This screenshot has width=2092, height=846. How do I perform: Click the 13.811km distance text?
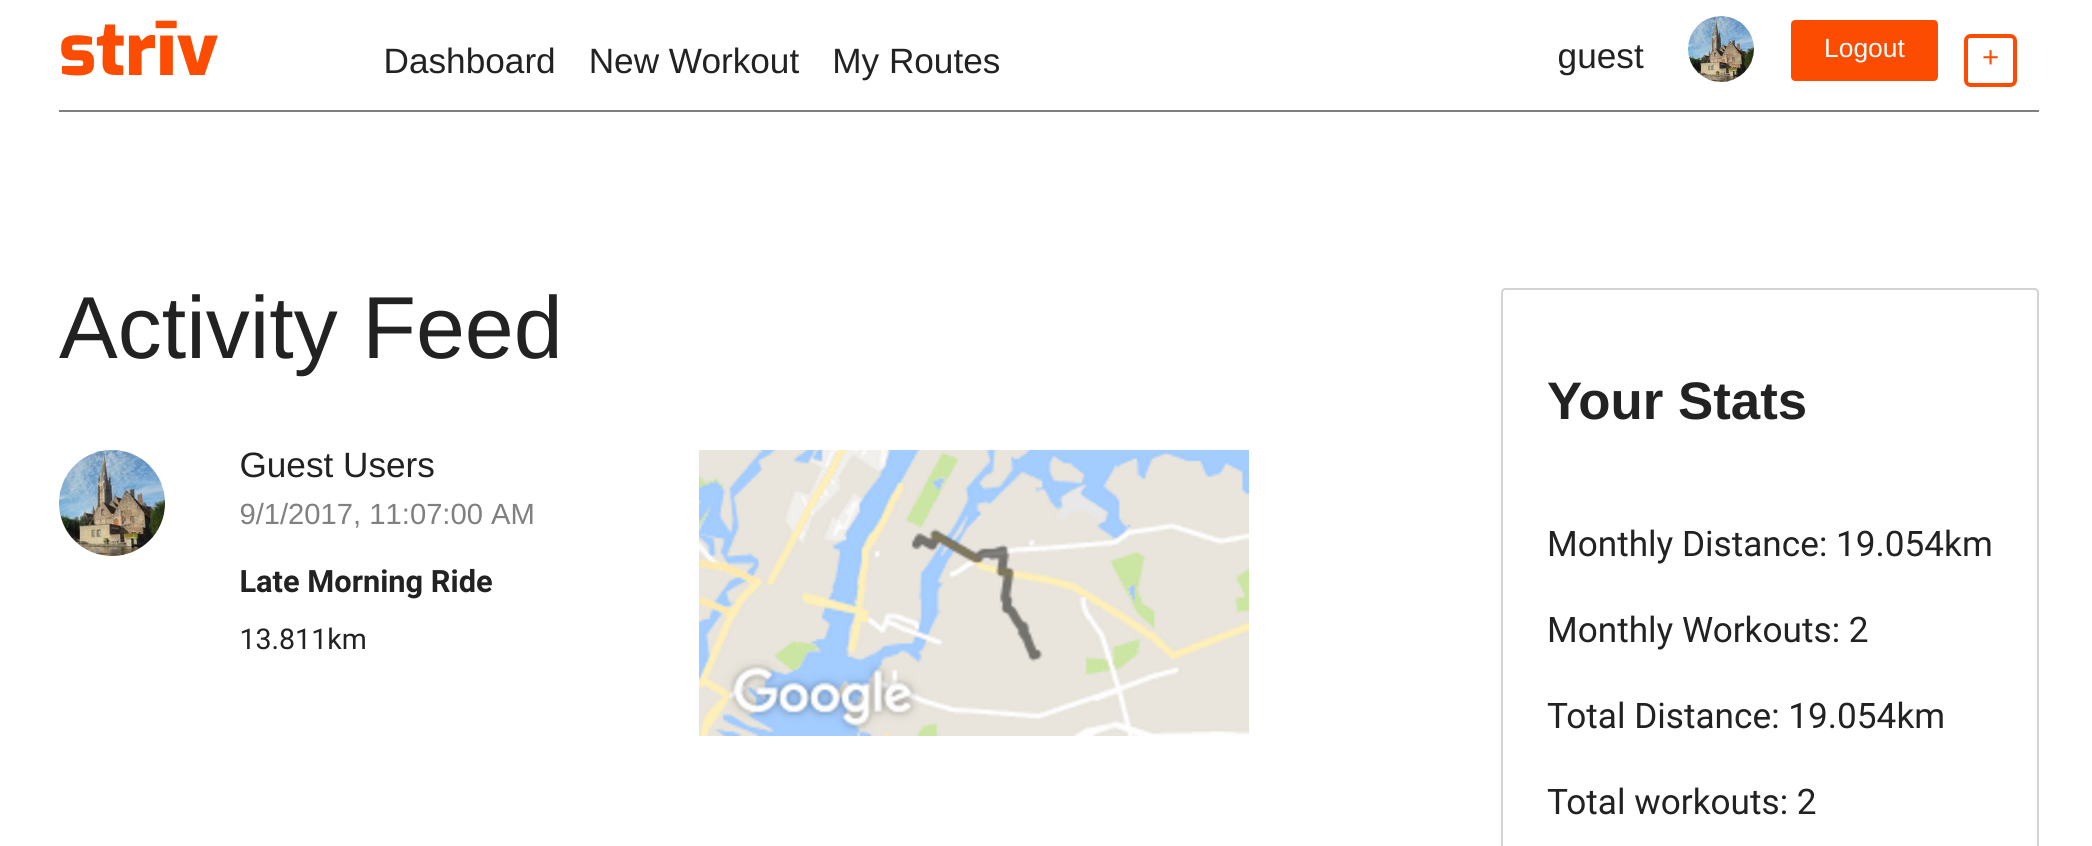[303, 639]
